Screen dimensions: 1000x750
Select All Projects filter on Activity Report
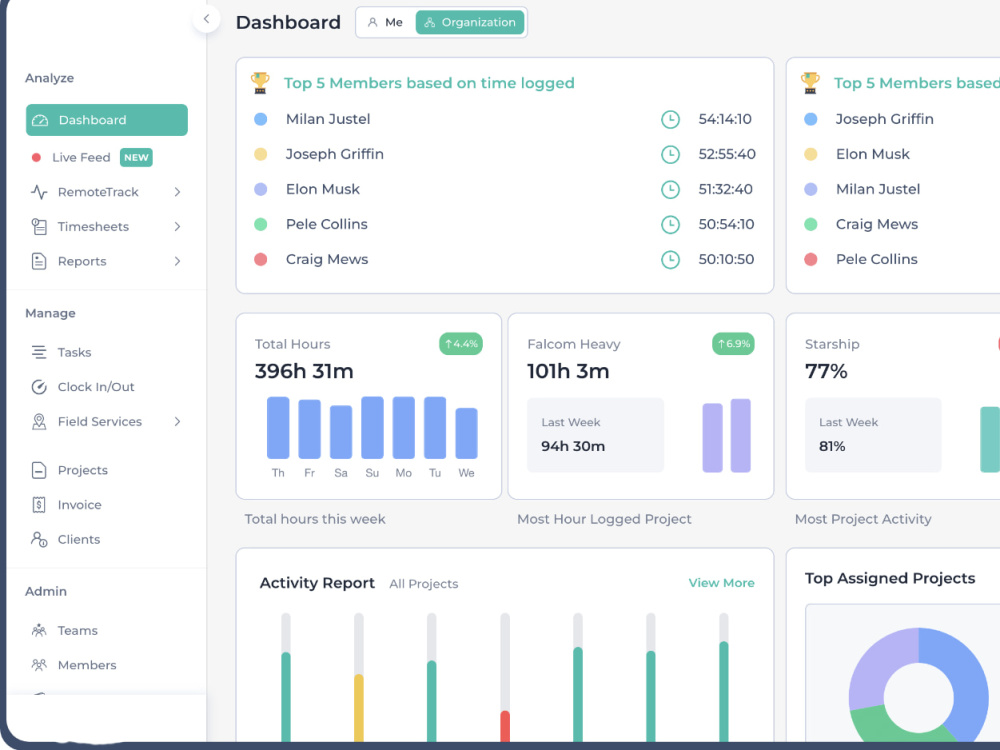coord(423,584)
